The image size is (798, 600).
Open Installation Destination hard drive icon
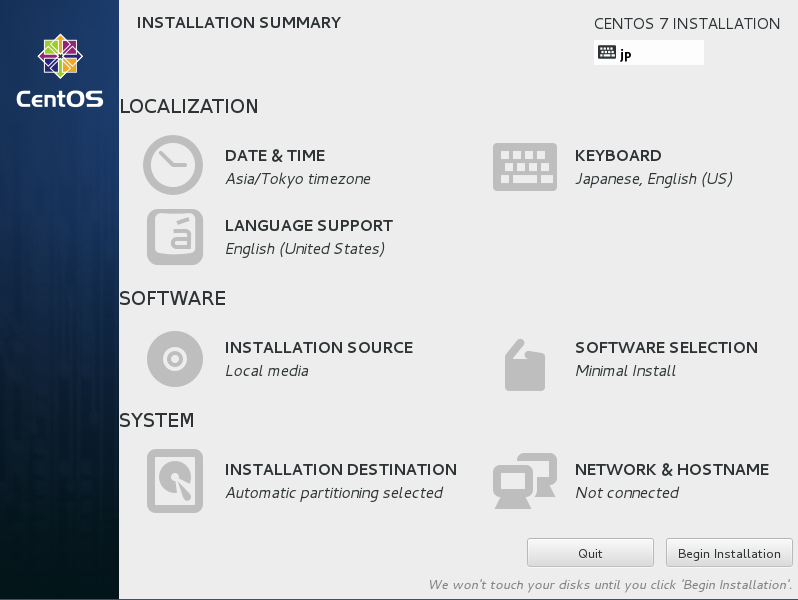175,480
